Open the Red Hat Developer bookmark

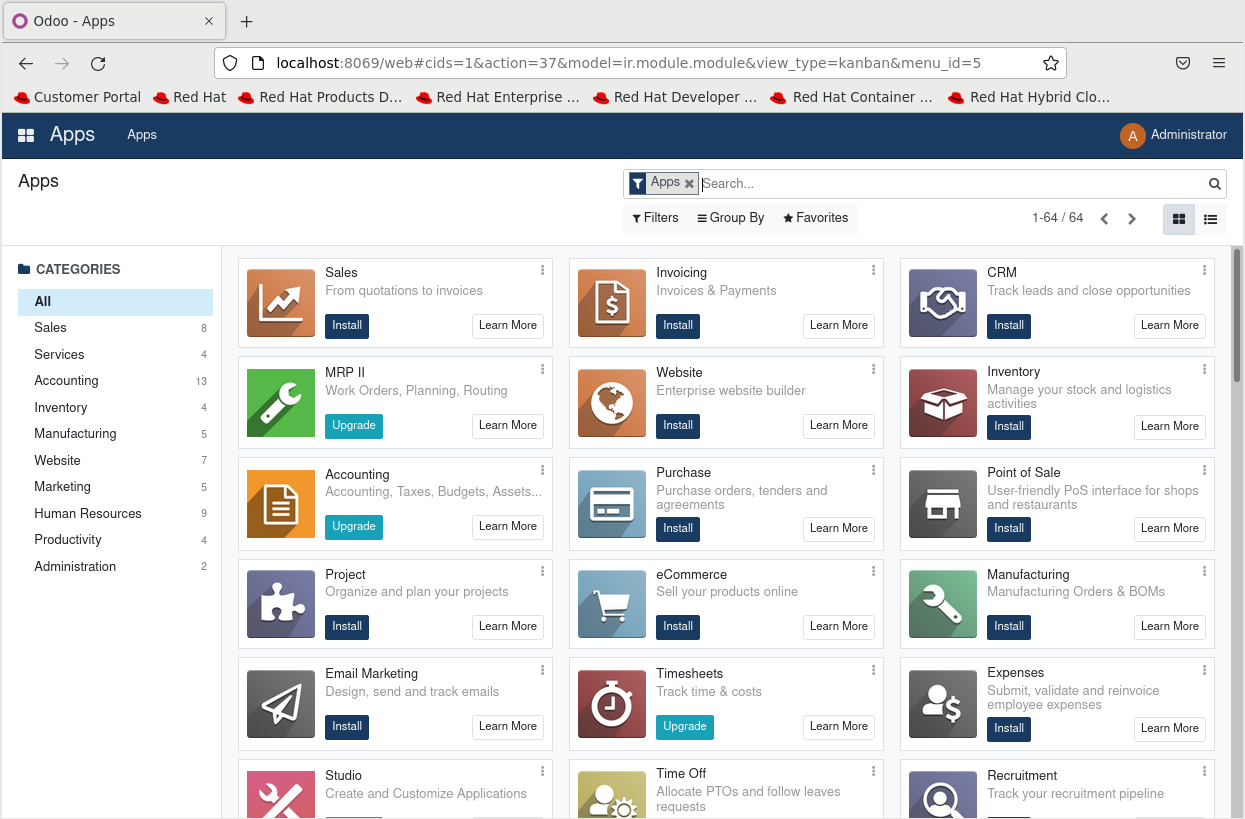[675, 97]
